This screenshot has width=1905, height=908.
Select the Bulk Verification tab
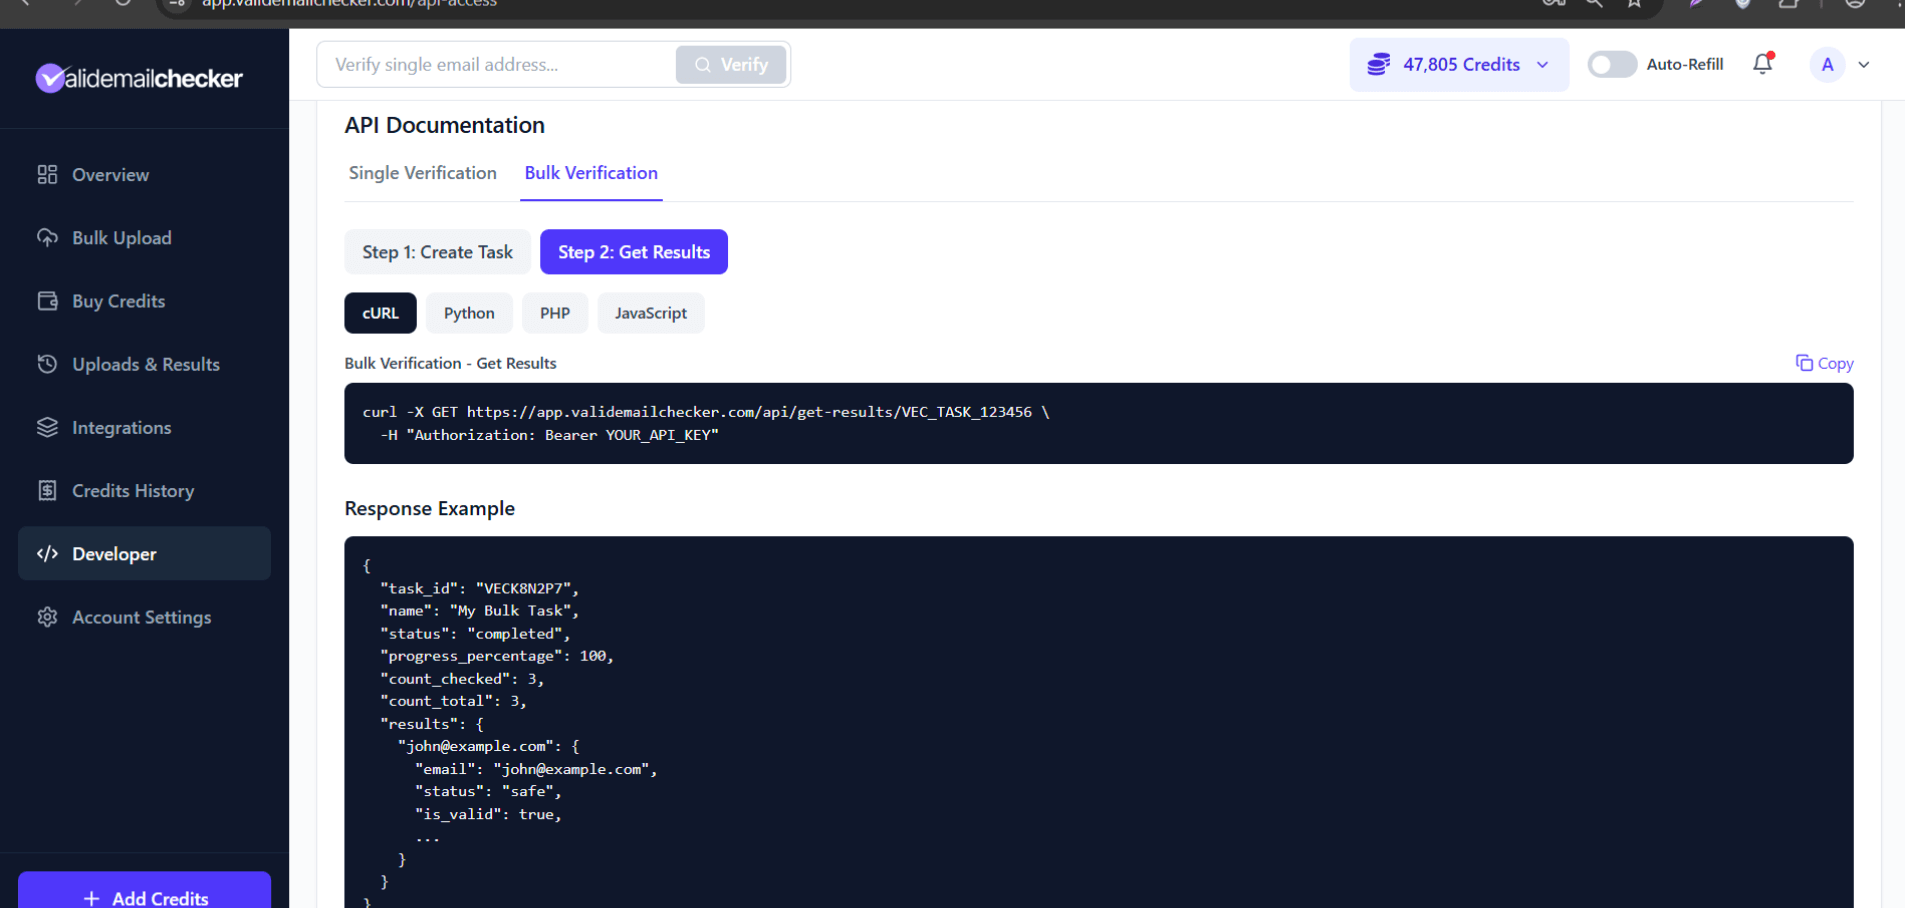point(591,173)
